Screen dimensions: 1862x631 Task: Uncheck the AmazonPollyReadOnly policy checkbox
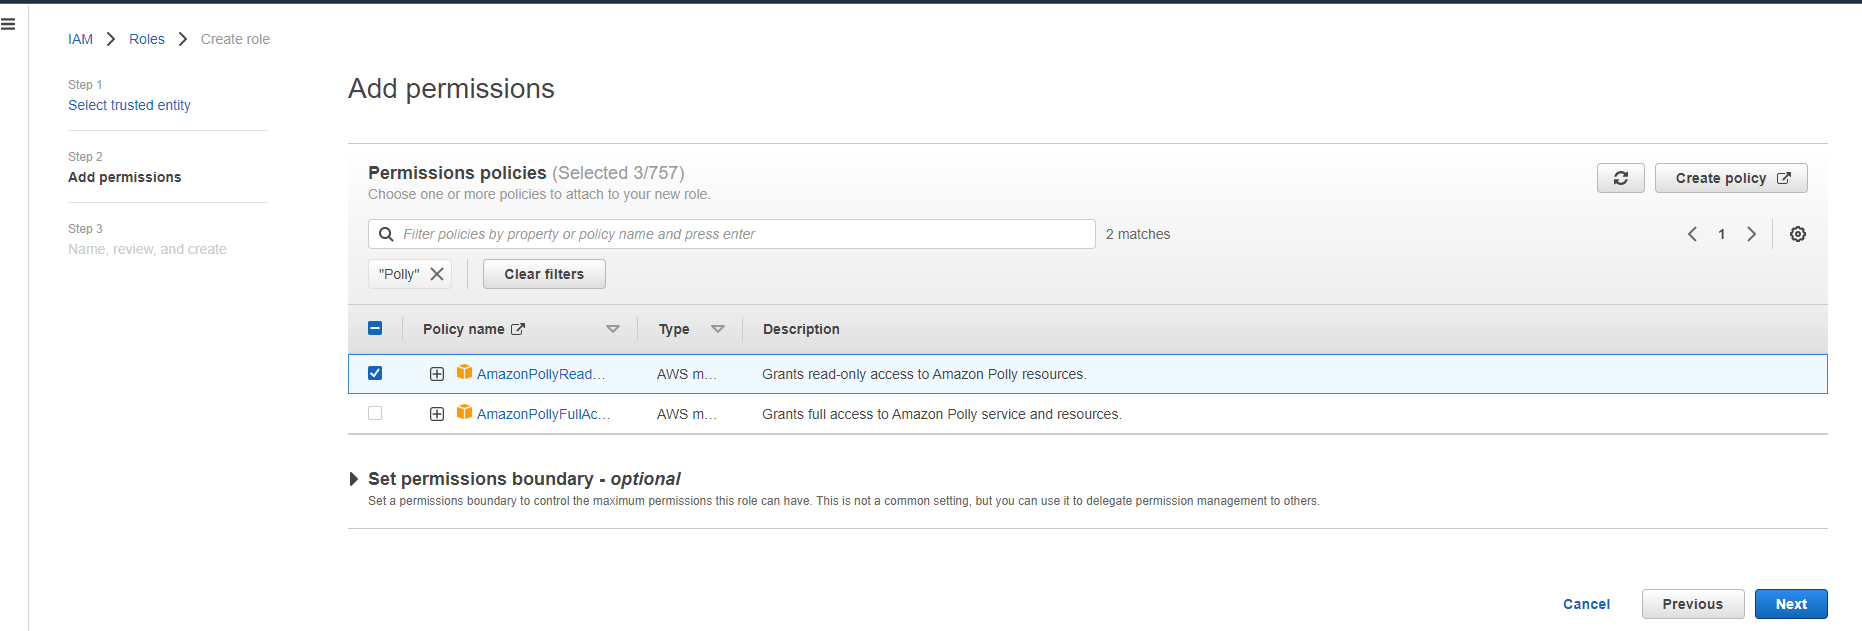coord(375,373)
